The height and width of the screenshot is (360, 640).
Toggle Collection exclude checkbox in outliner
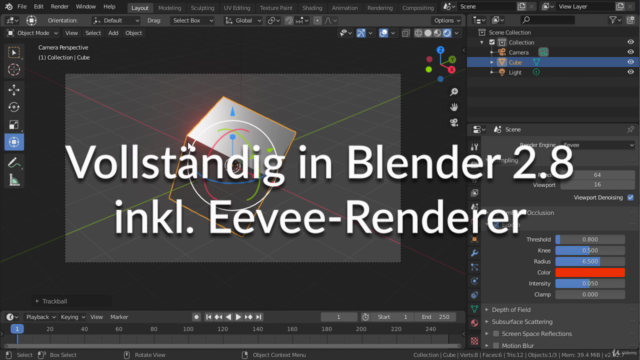(492, 42)
